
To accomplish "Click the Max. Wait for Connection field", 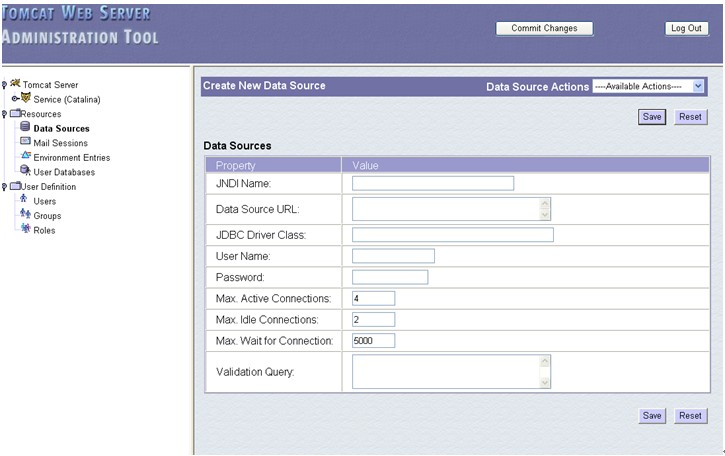I will [x=373, y=340].
